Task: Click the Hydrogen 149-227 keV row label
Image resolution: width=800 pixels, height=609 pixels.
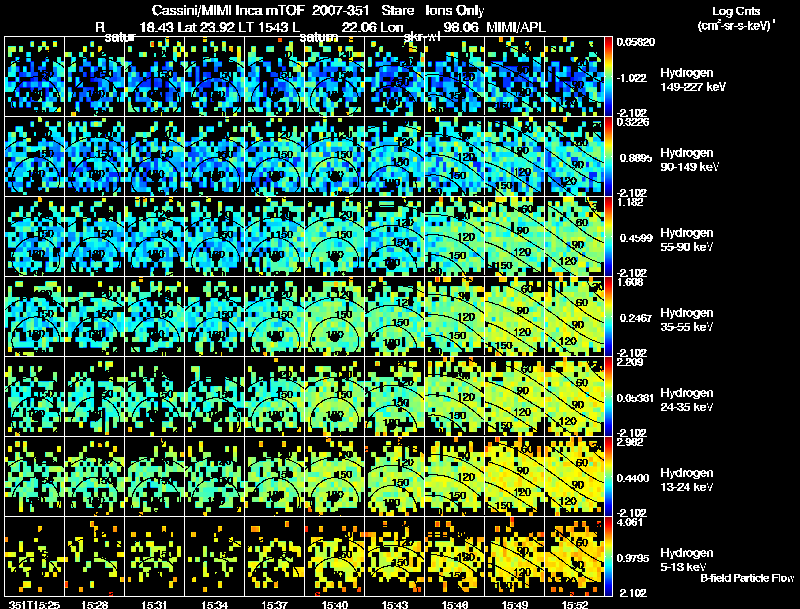Action: pos(692,80)
